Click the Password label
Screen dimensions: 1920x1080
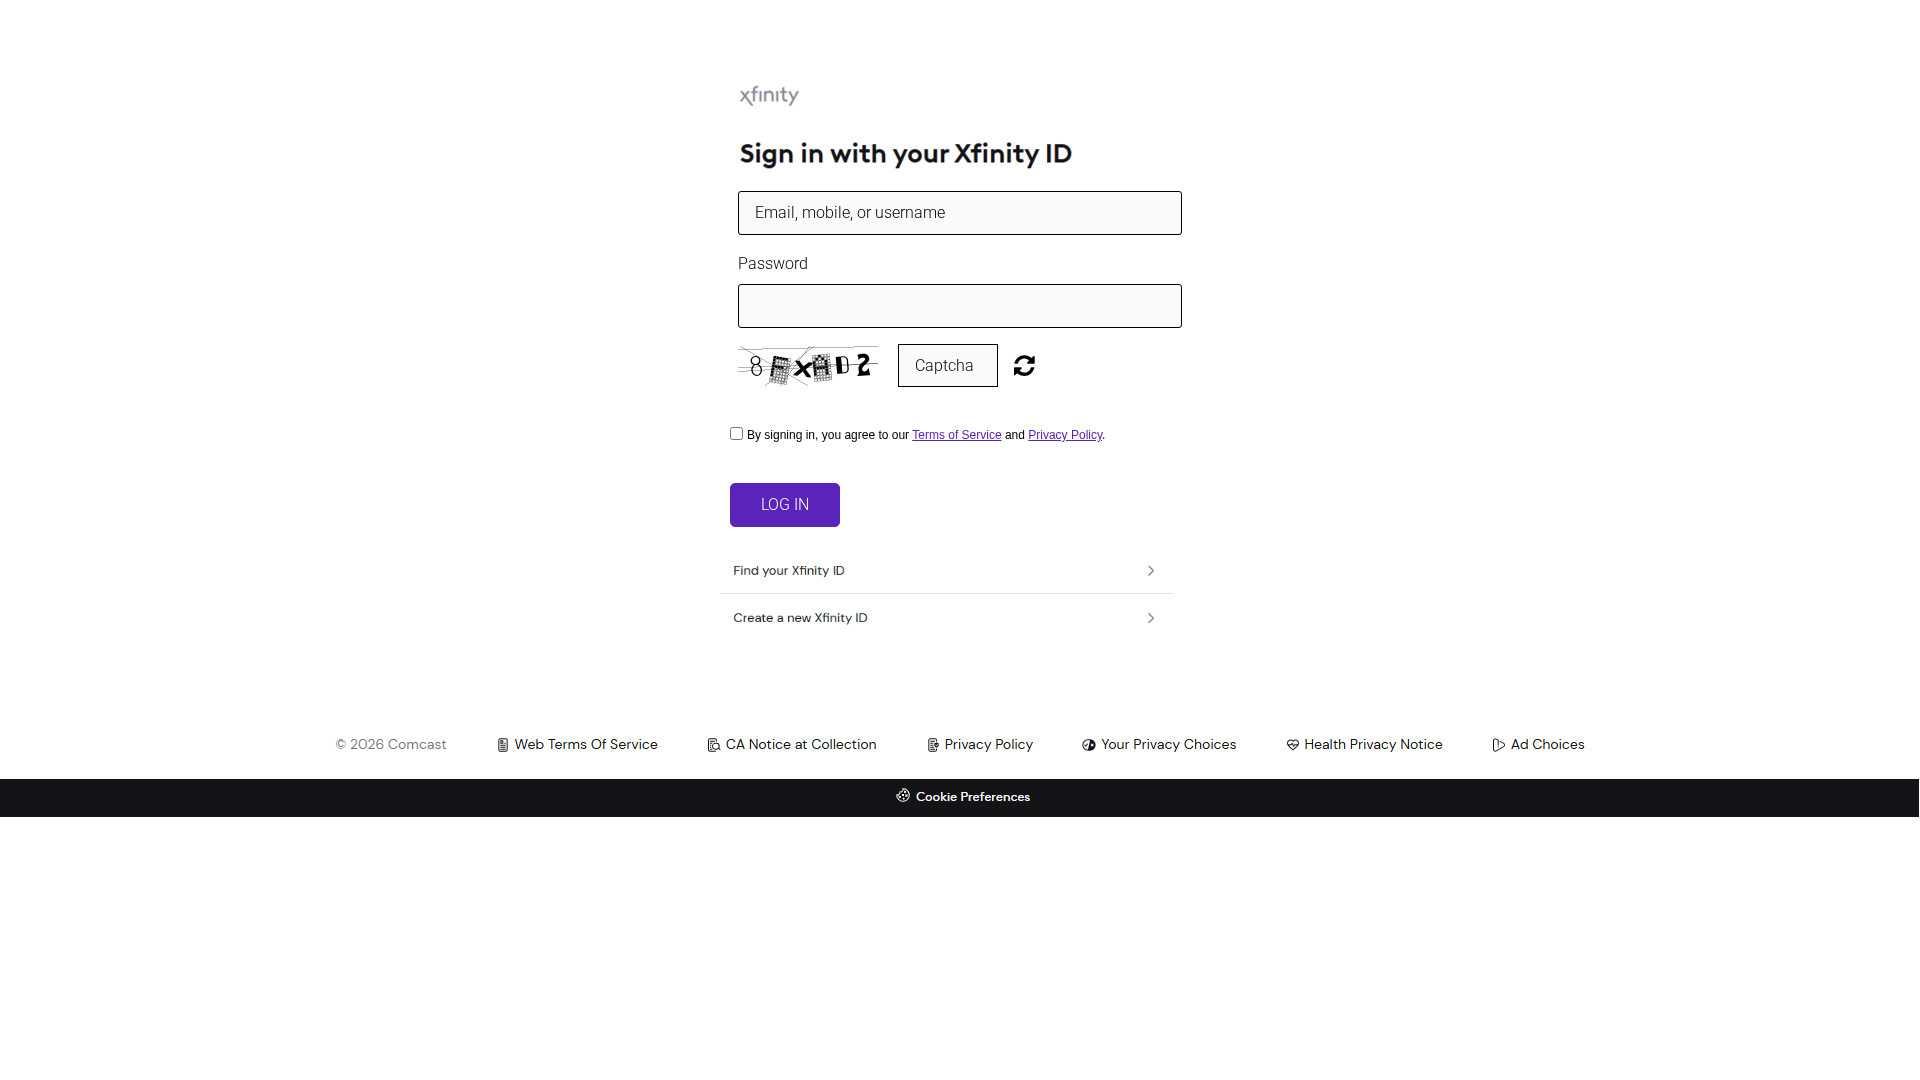click(773, 264)
